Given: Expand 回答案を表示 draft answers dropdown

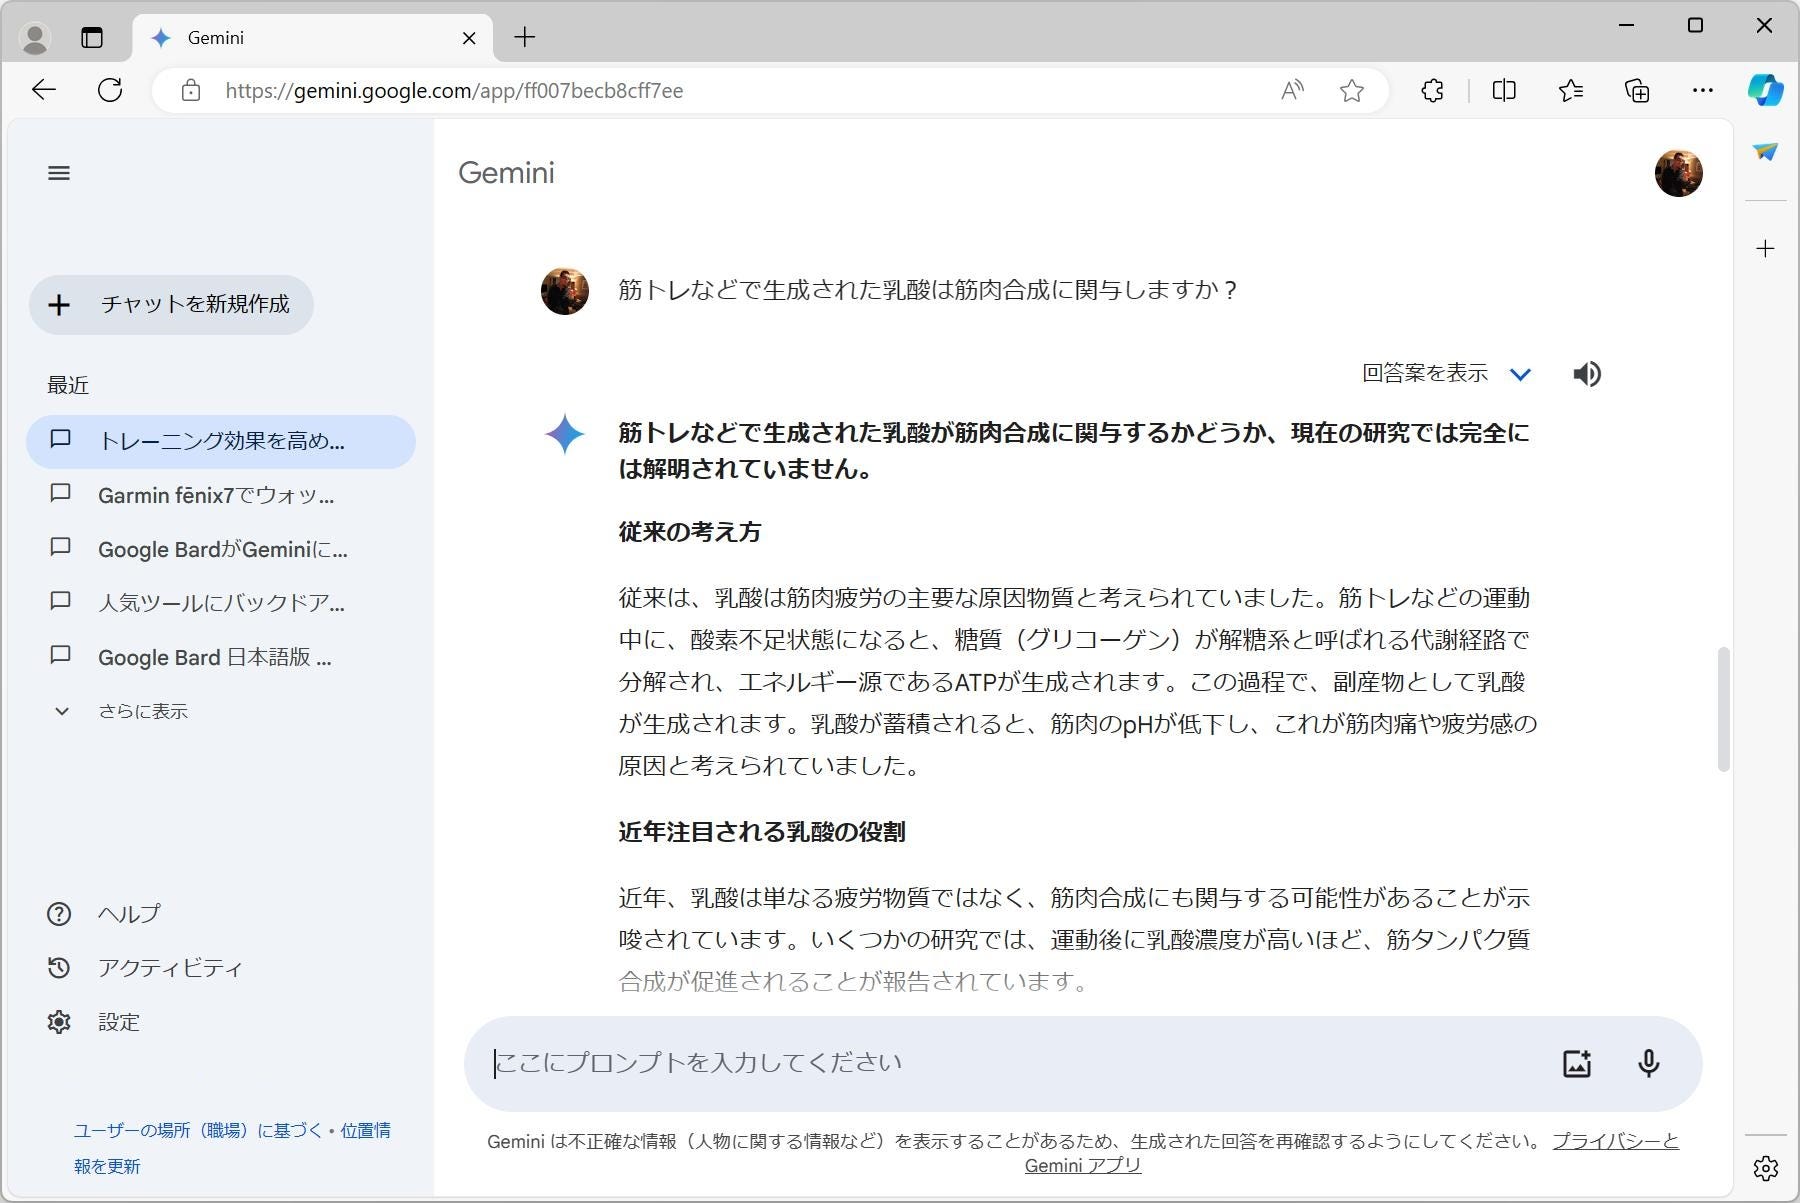Looking at the screenshot, I should coord(1447,374).
